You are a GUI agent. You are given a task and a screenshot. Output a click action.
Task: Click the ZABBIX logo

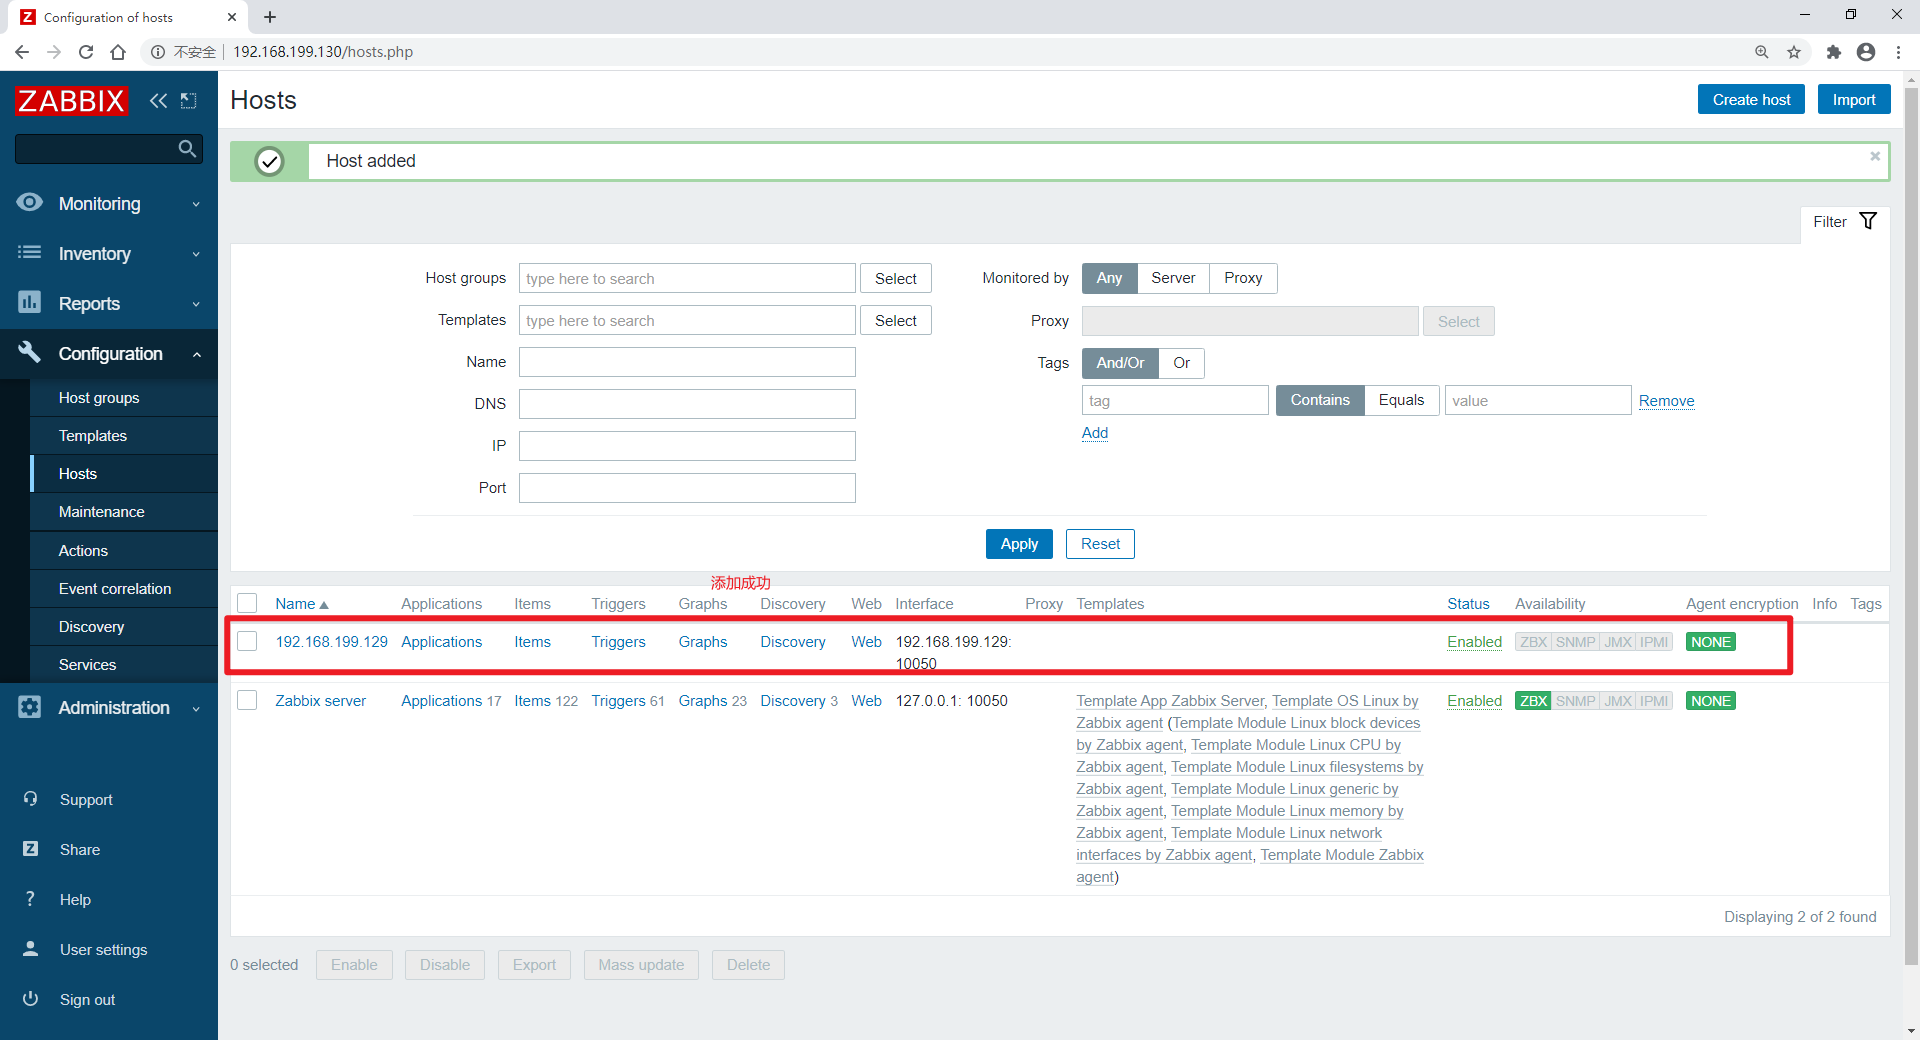pyautogui.click(x=71, y=100)
